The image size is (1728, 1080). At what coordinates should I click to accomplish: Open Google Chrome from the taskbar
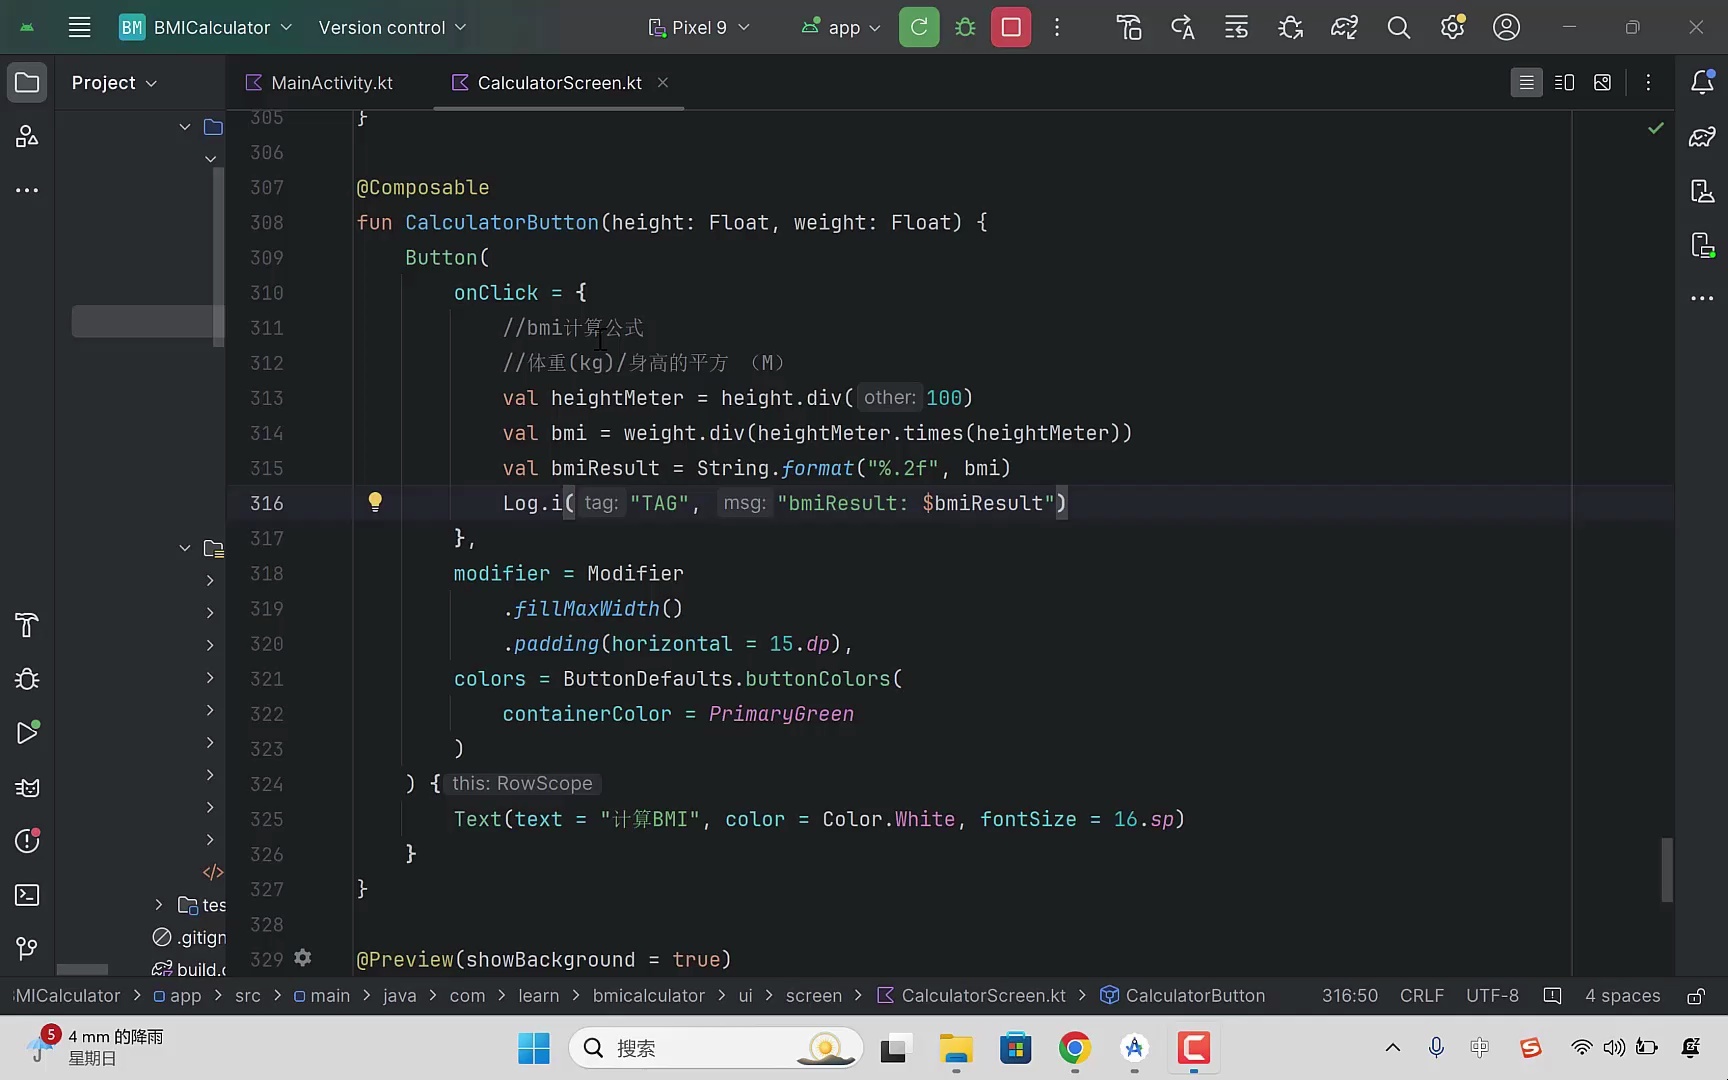coord(1074,1048)
